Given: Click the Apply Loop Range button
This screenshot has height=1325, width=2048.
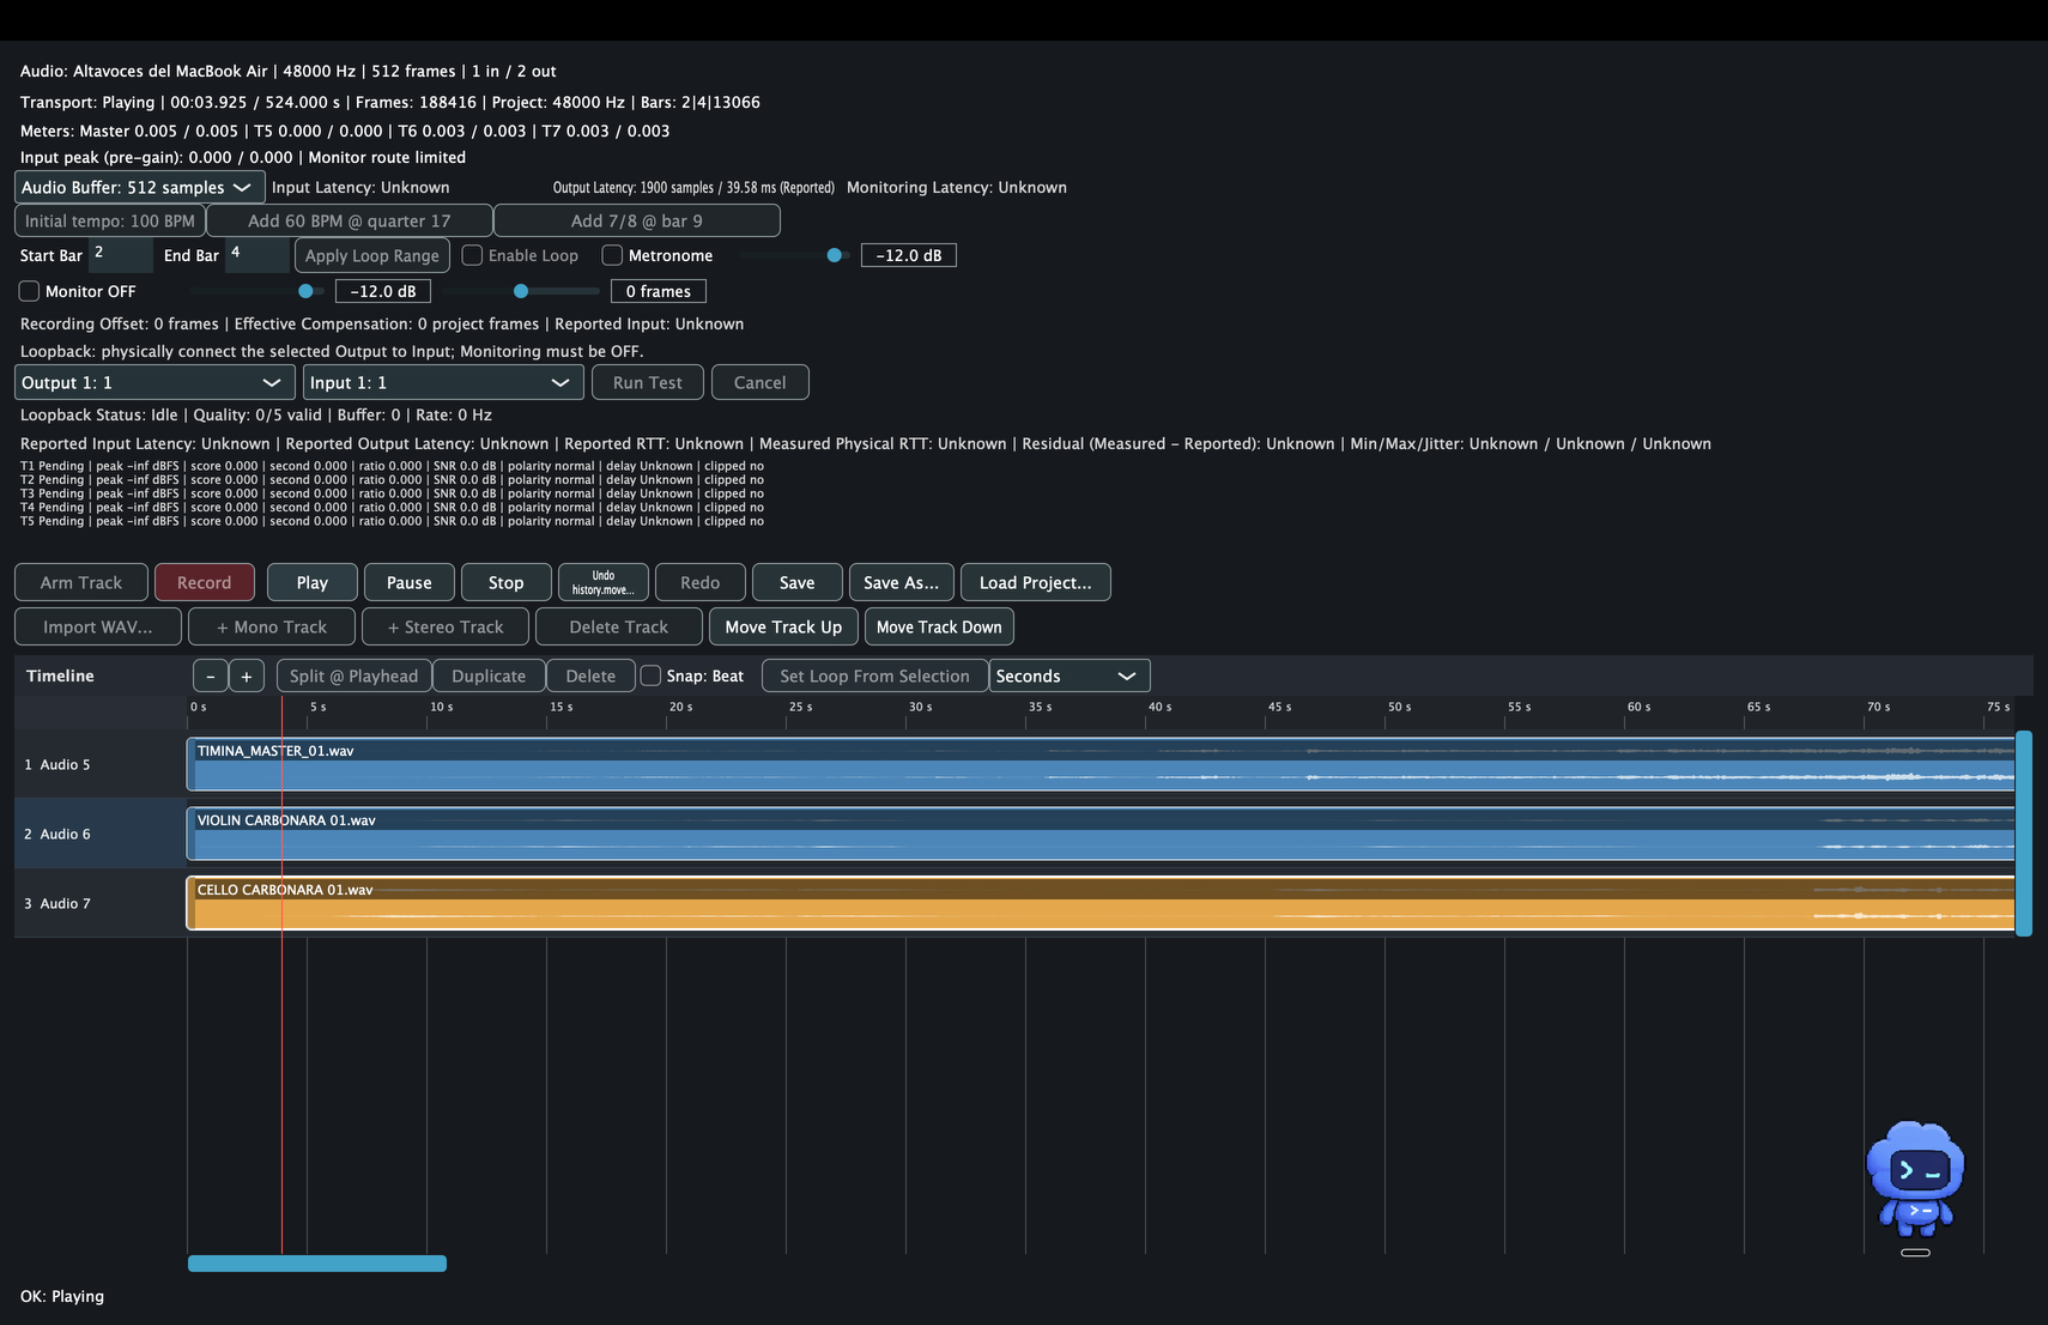Looking at the screenshot, I should pyautogui.click(x=372, y=255).
